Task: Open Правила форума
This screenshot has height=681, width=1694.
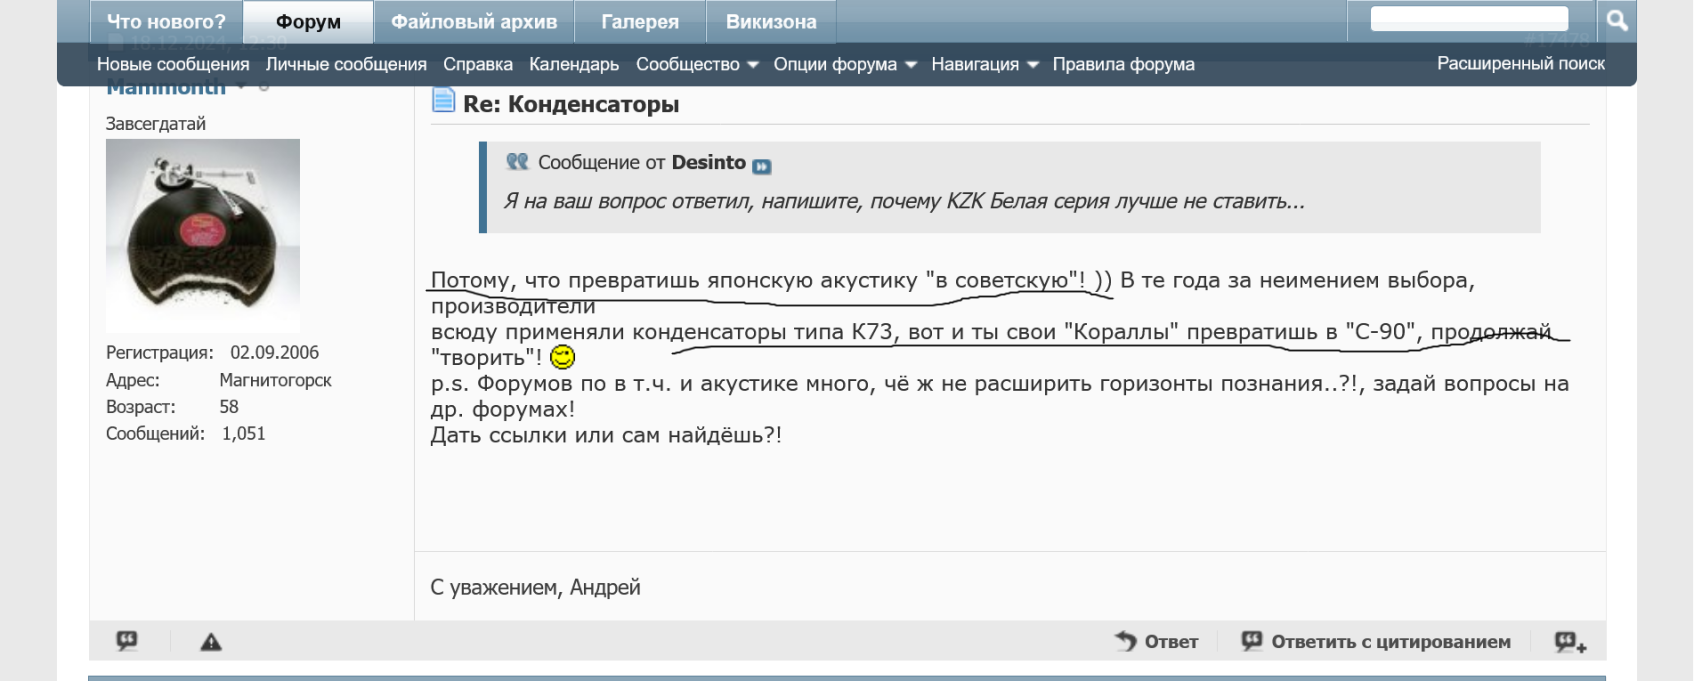Action: (x=1123, y=64)
